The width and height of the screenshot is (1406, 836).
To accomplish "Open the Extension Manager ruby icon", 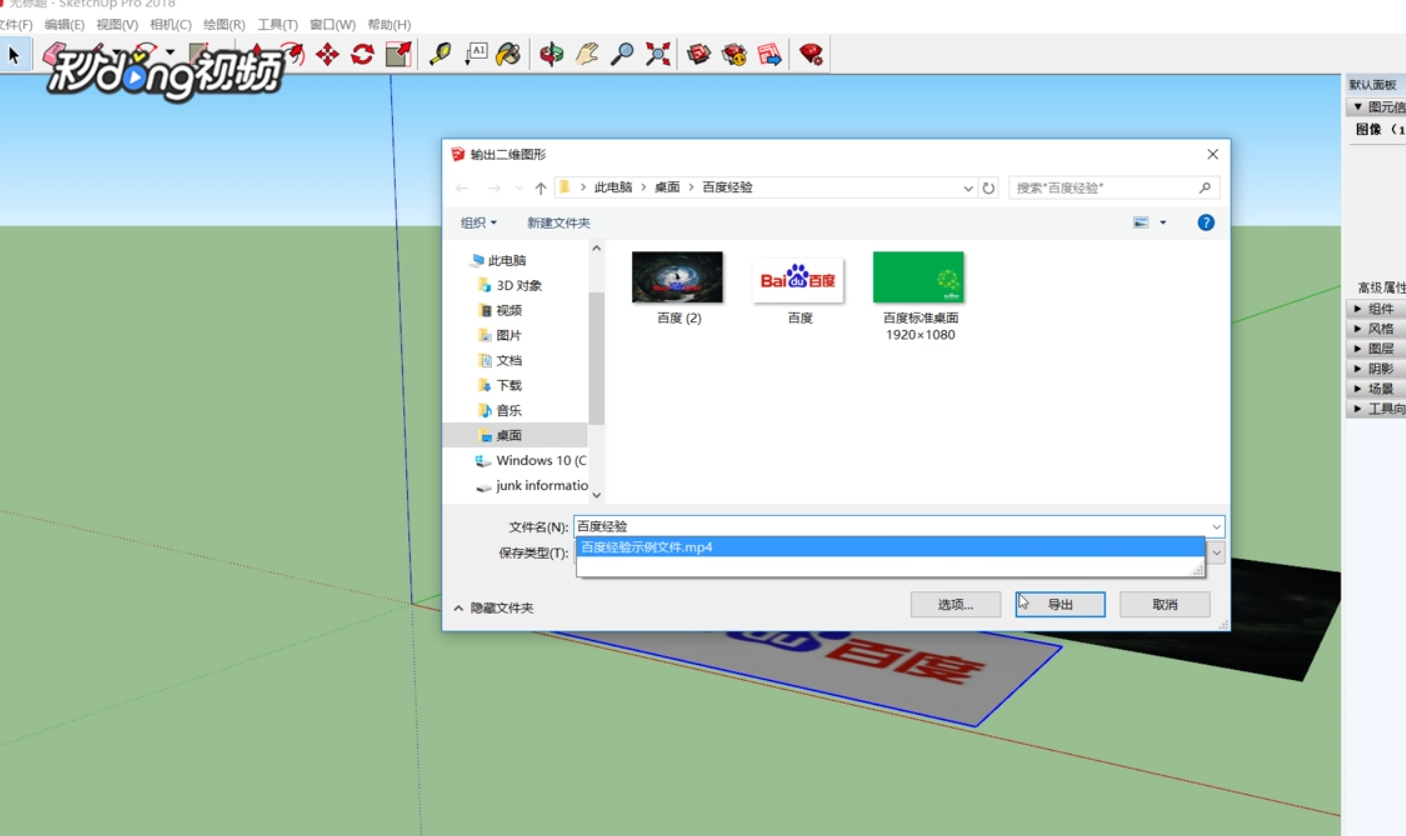I will coord(811,54).
